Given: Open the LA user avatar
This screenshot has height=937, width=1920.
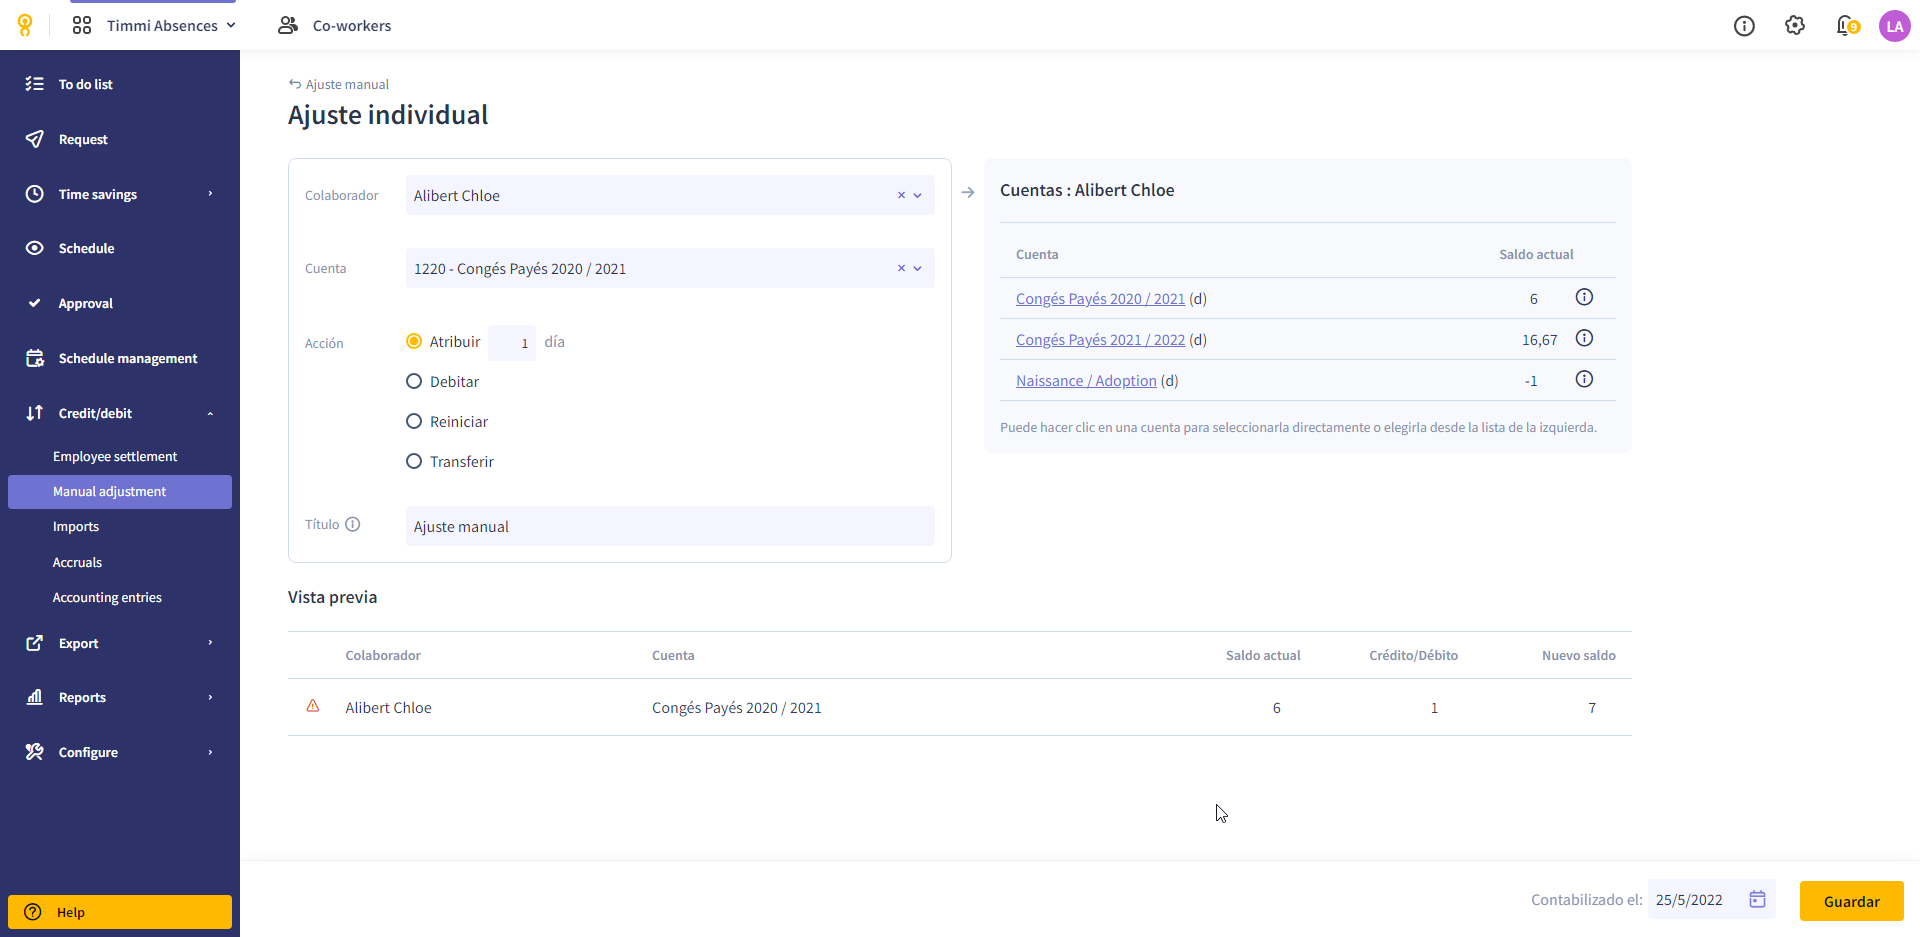Looking at the screenshot, I should point(1894,26).
